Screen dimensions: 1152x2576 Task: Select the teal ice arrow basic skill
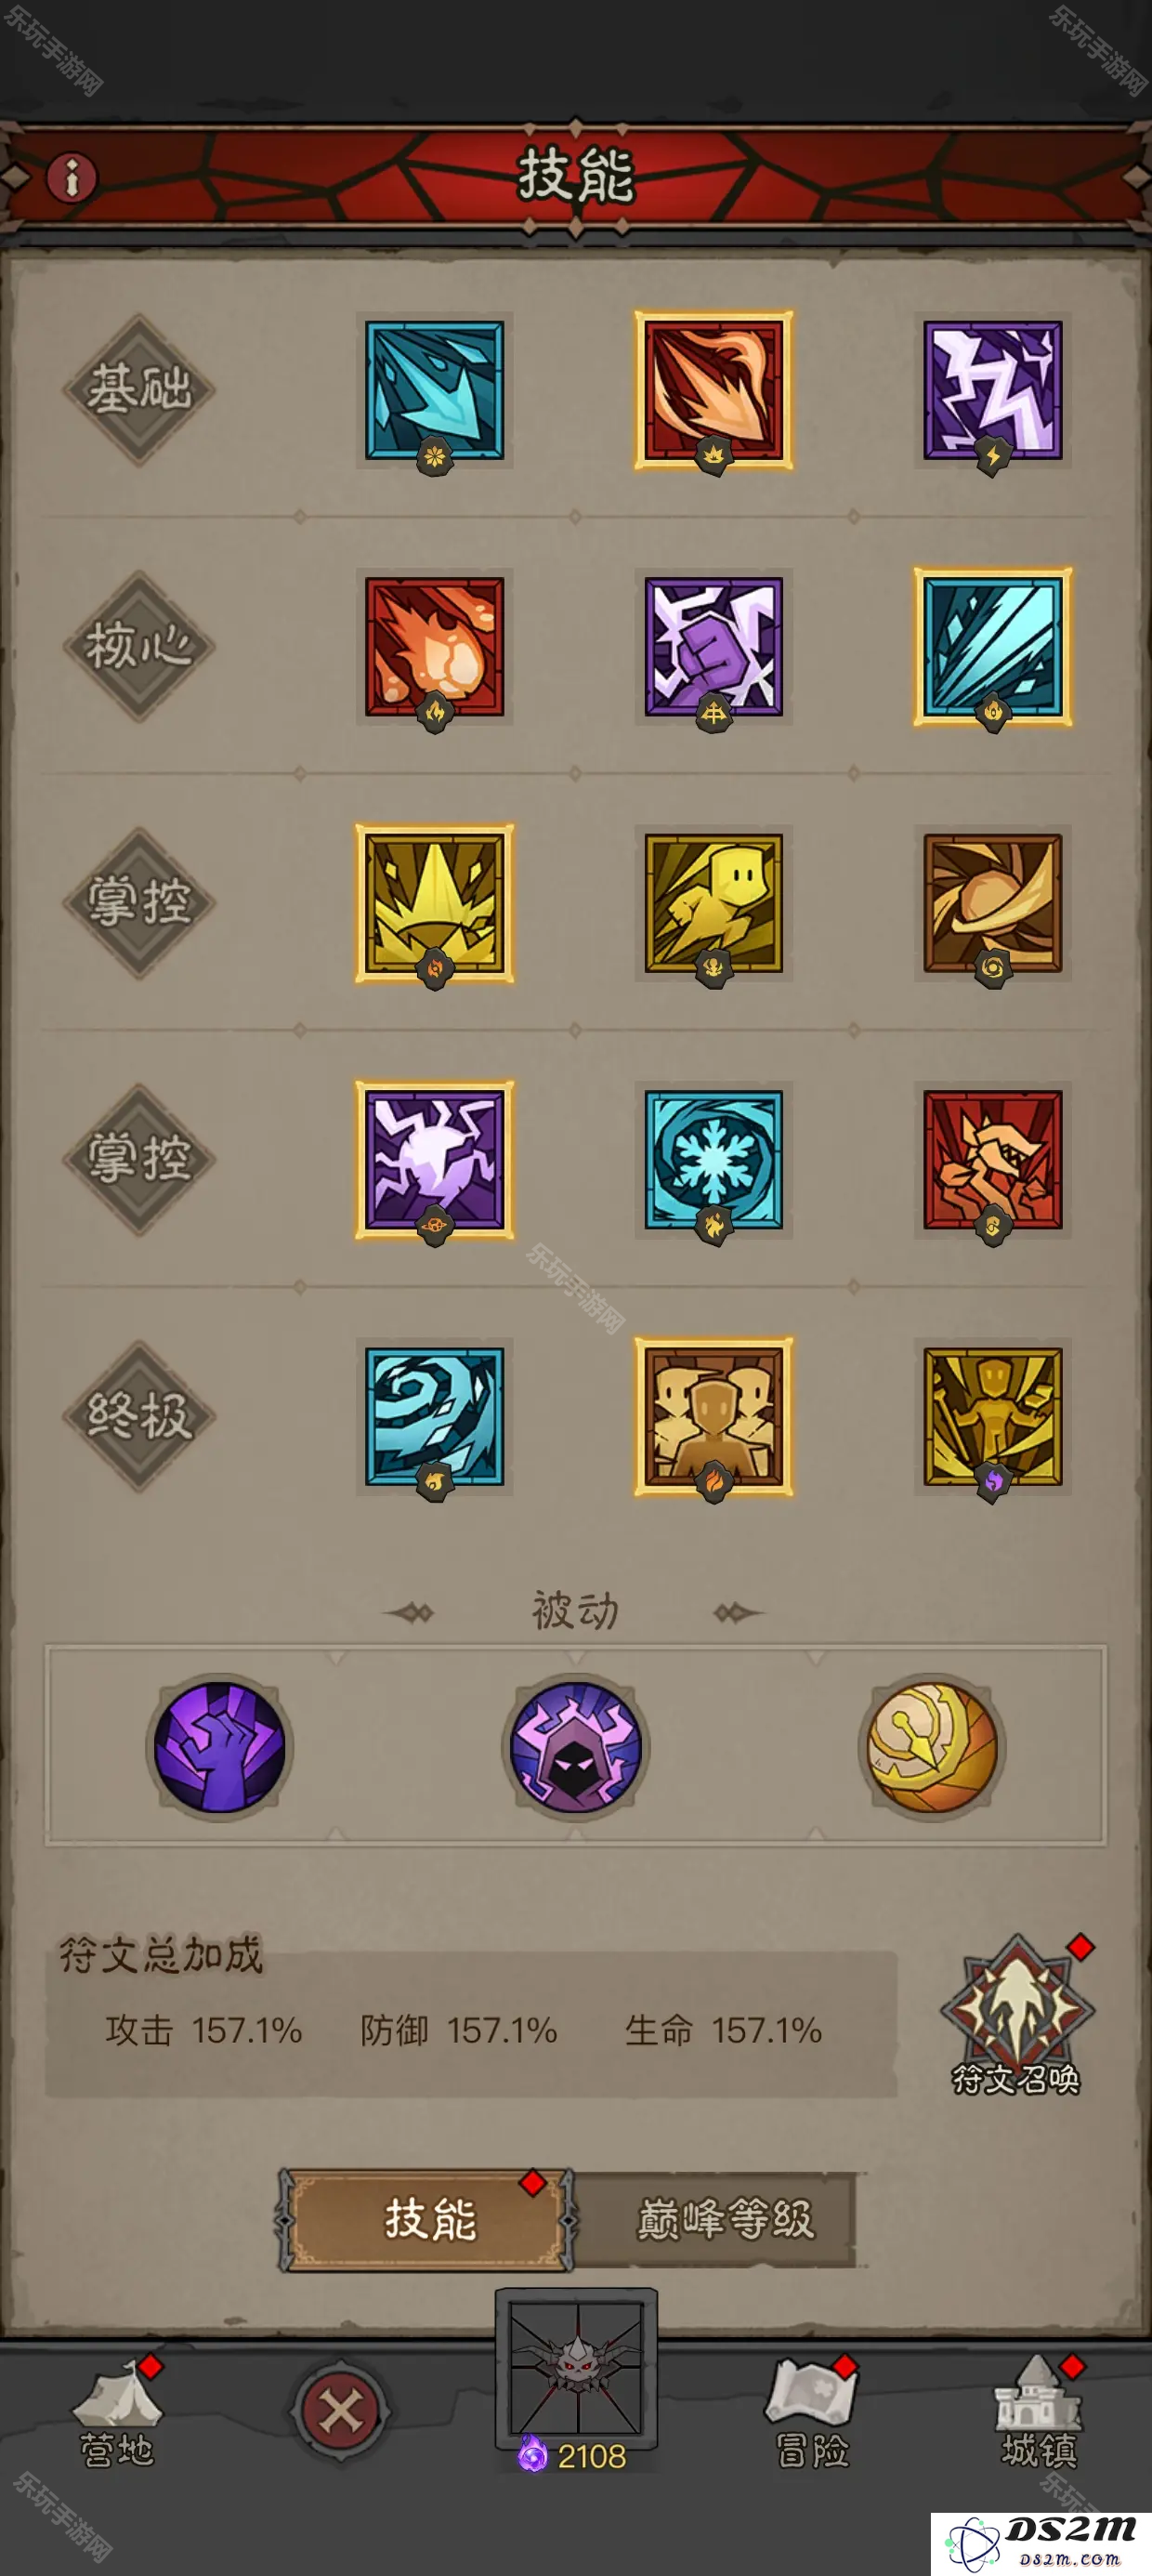click(x=434, y=391)
